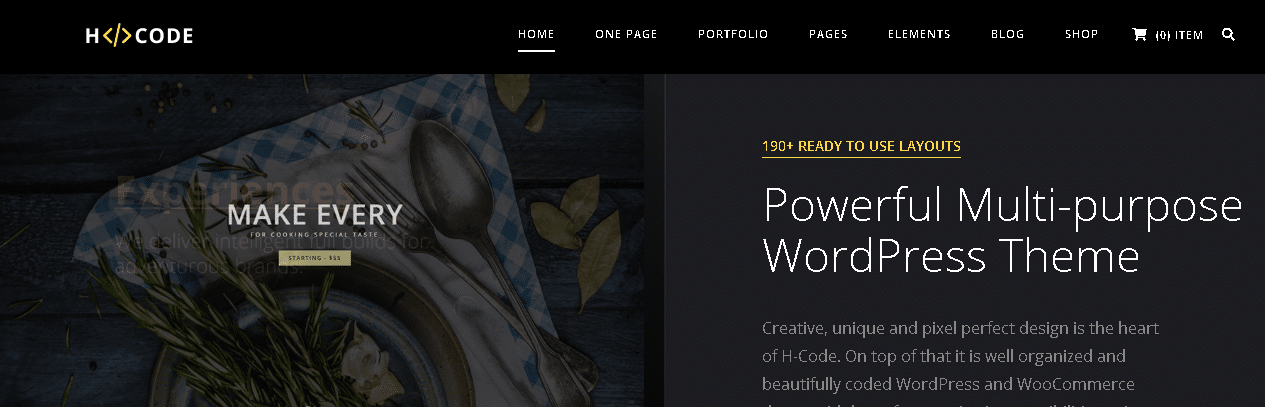1265x407 pixels.
Task: Open the Shop menu
Action: point(1081,34)
